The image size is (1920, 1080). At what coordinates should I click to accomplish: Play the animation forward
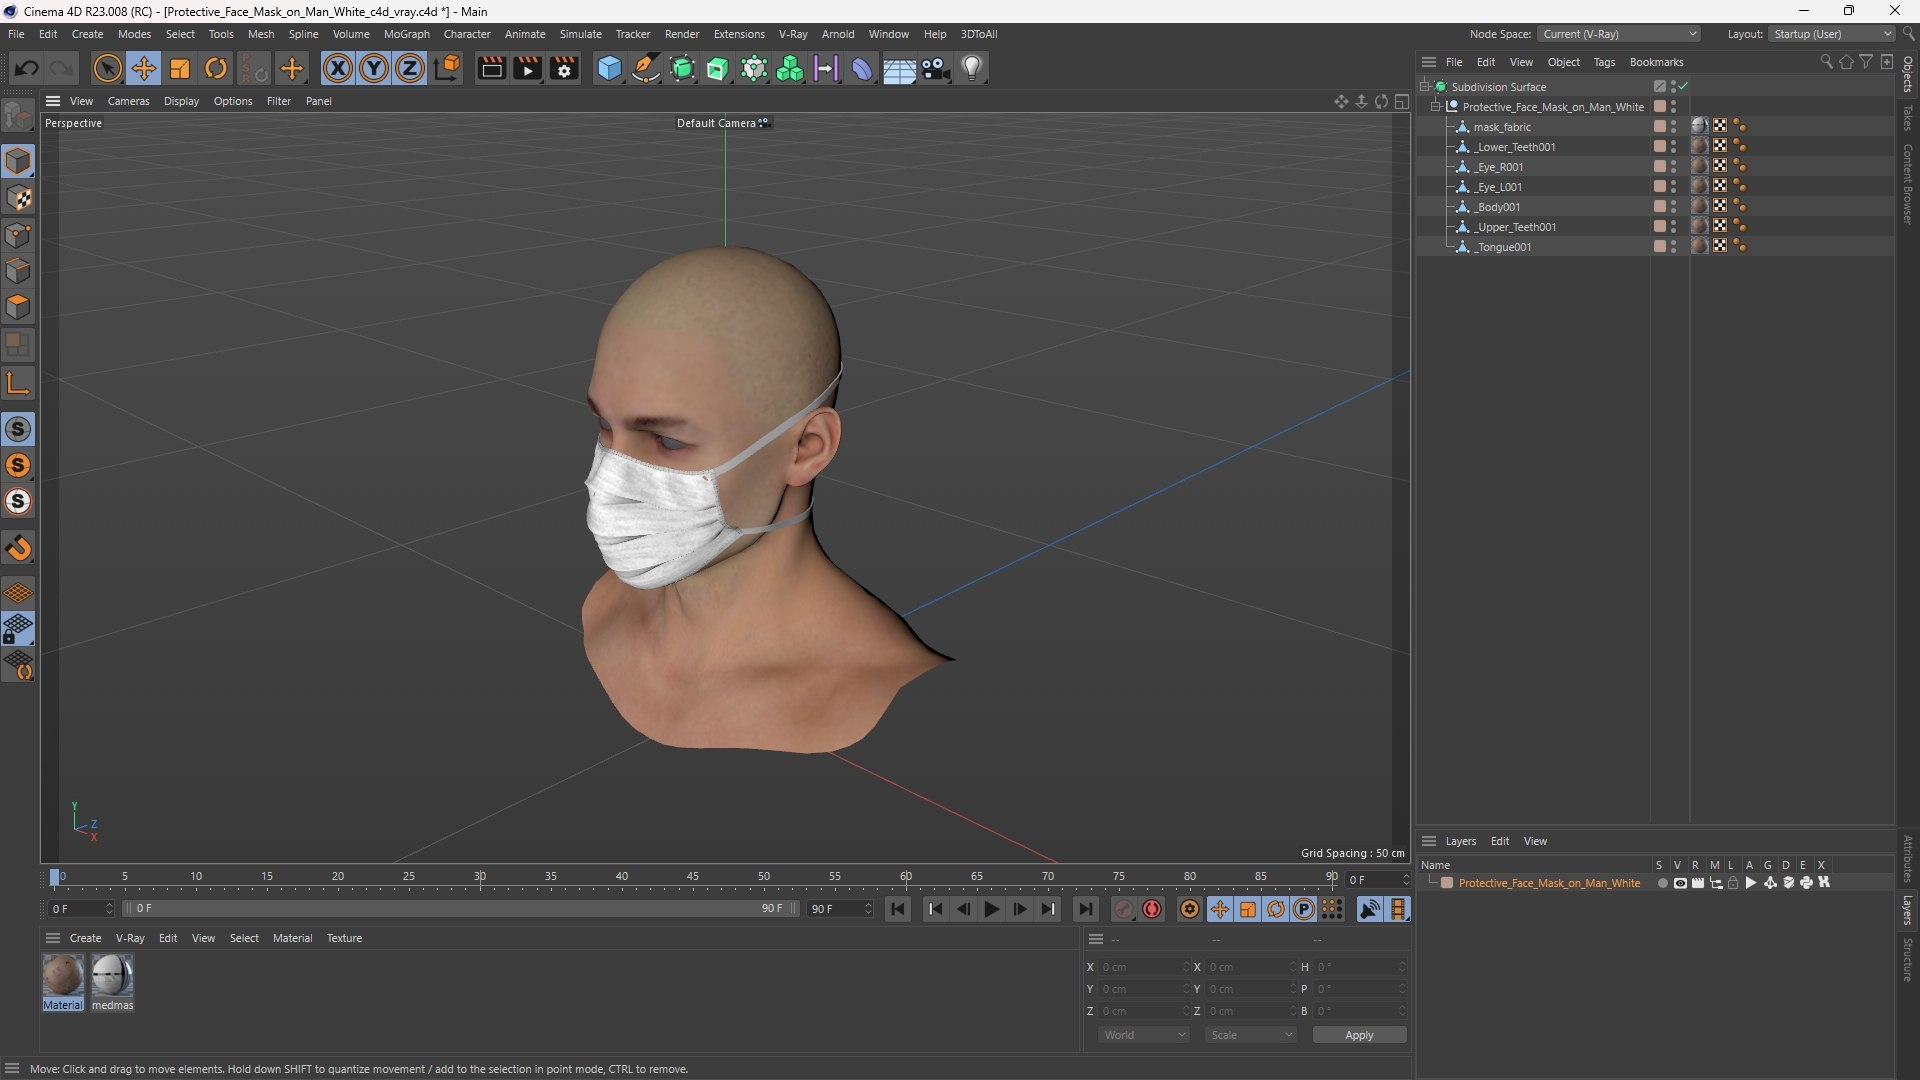tap(991, 909)
